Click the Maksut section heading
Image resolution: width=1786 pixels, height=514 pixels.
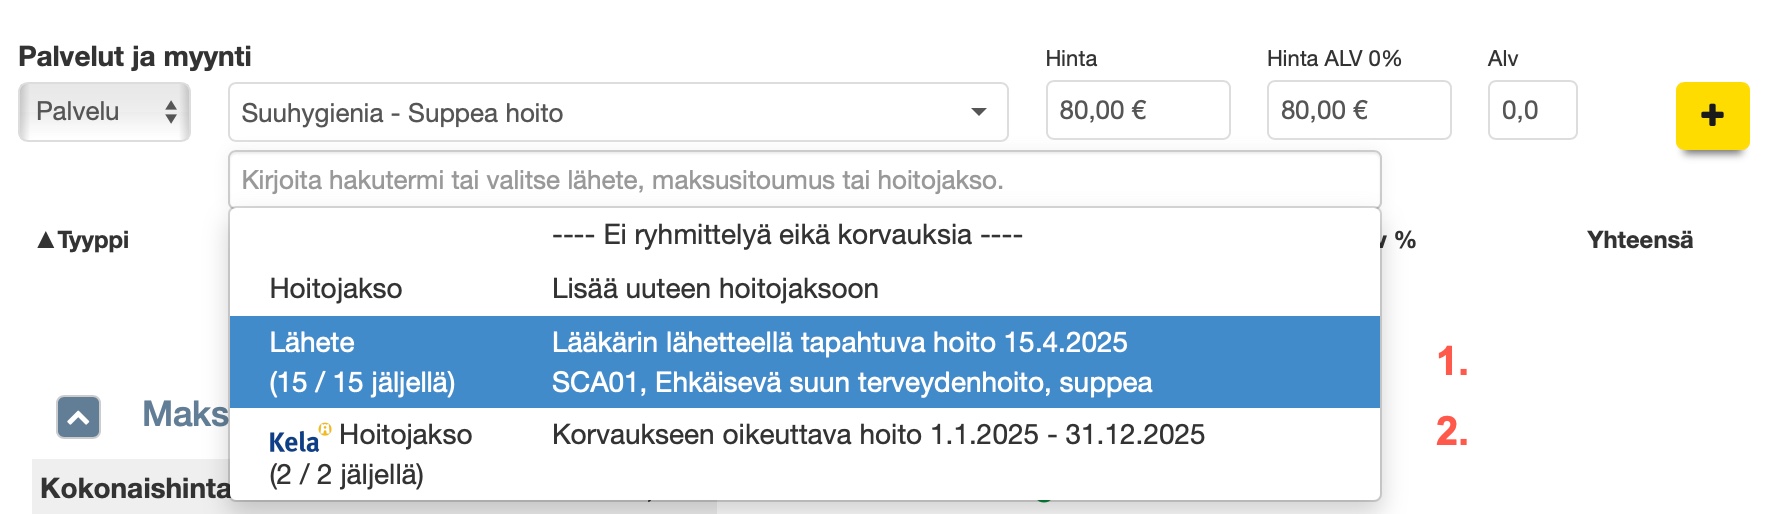click(x=186, y=414)
